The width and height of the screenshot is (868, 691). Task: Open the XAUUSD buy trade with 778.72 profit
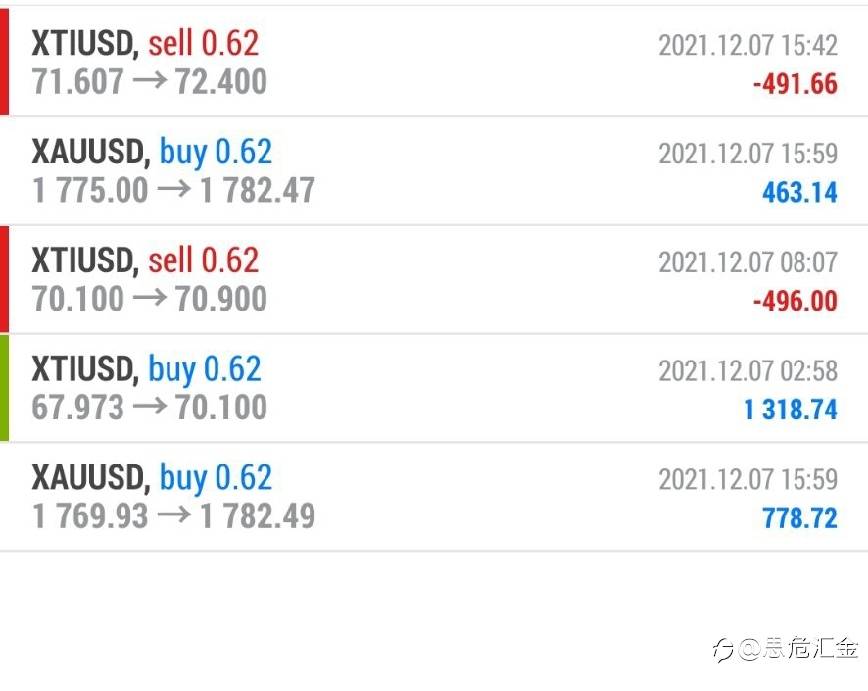[x=434, y=497]
